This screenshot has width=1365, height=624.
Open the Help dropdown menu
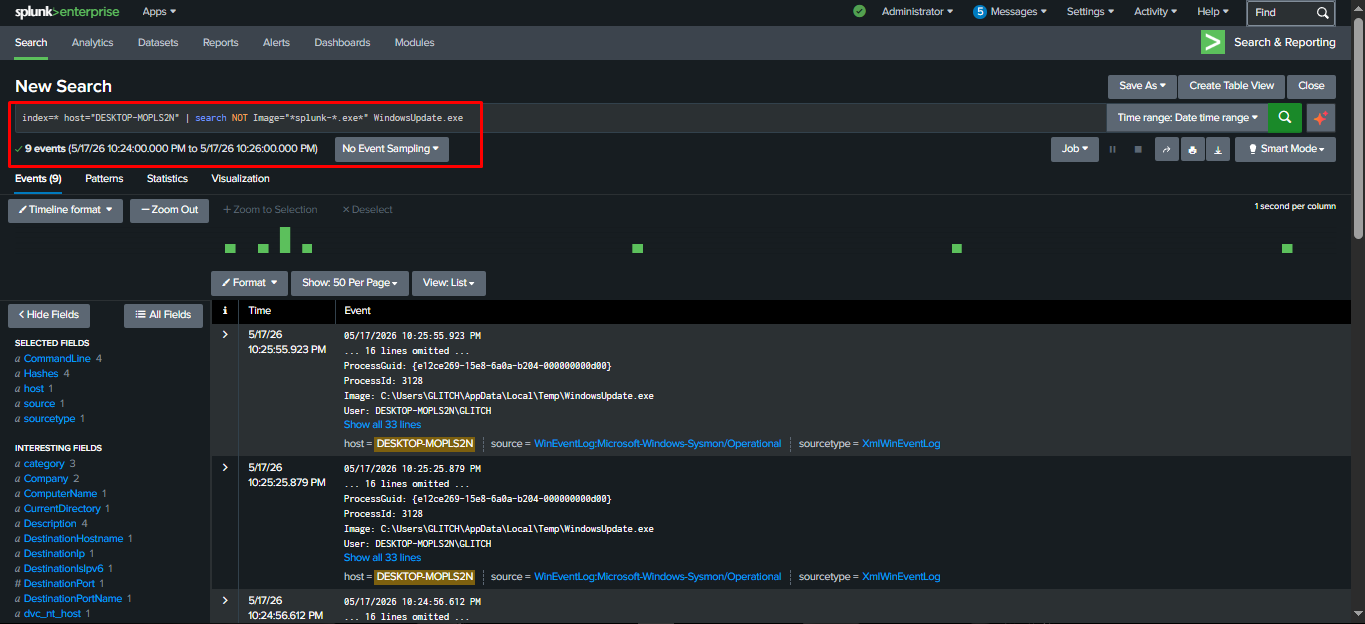tap(1214, 12)
